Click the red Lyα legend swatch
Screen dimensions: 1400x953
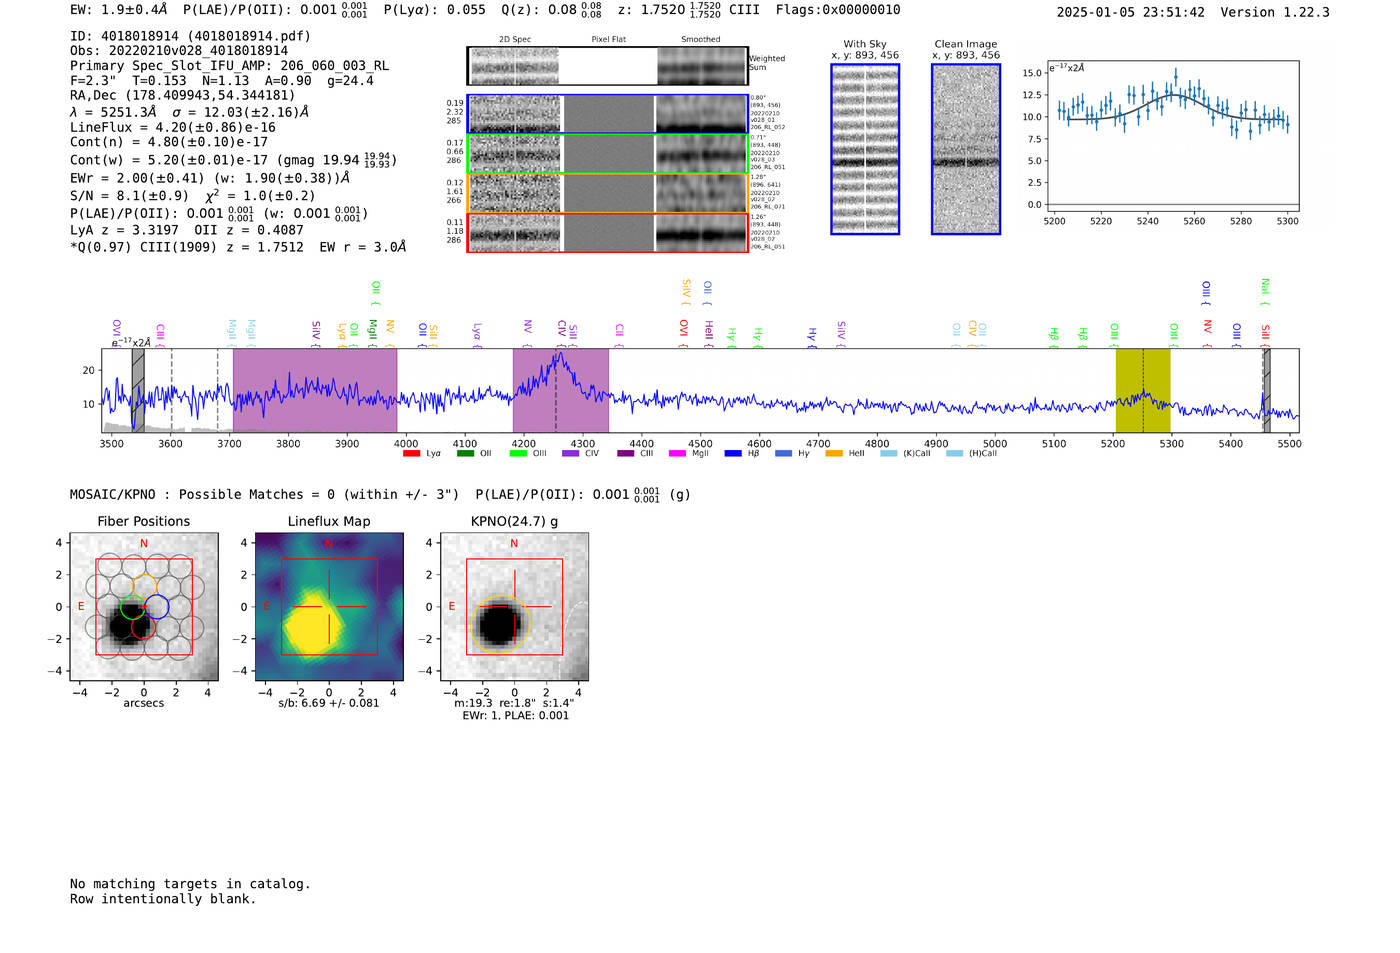point(411,453)
